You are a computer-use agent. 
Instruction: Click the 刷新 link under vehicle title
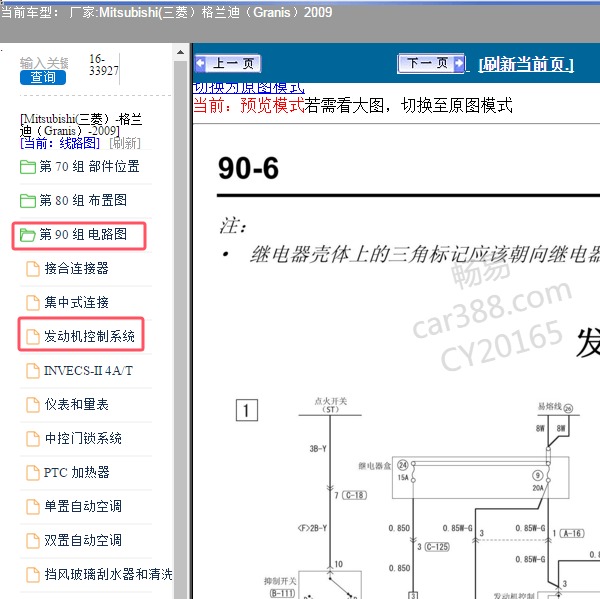coord(125,144)
